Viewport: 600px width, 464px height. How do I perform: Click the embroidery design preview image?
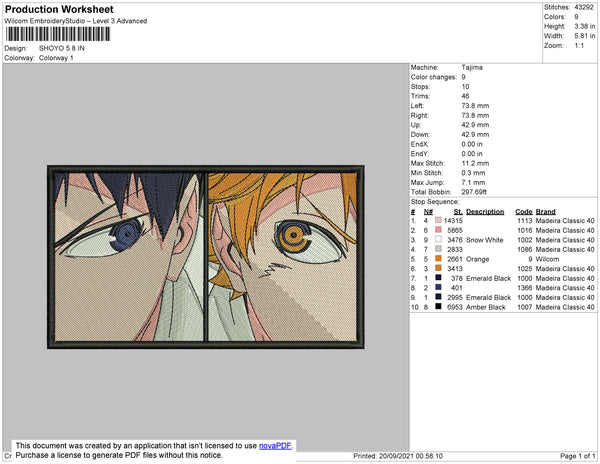(206, 257)
